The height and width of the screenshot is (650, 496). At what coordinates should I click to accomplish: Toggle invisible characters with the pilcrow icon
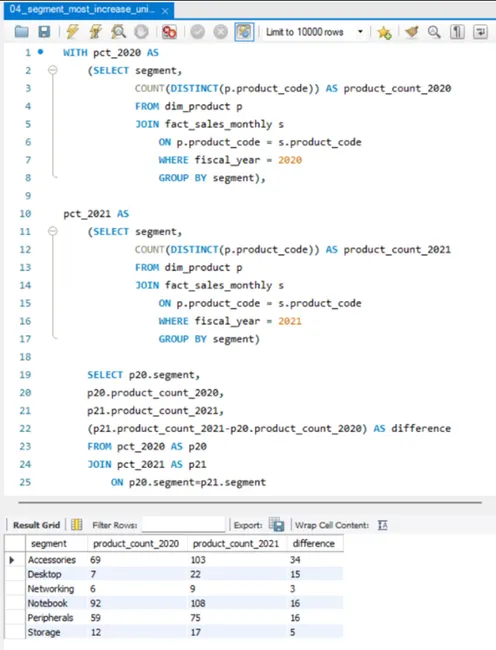tap(457, 32)
